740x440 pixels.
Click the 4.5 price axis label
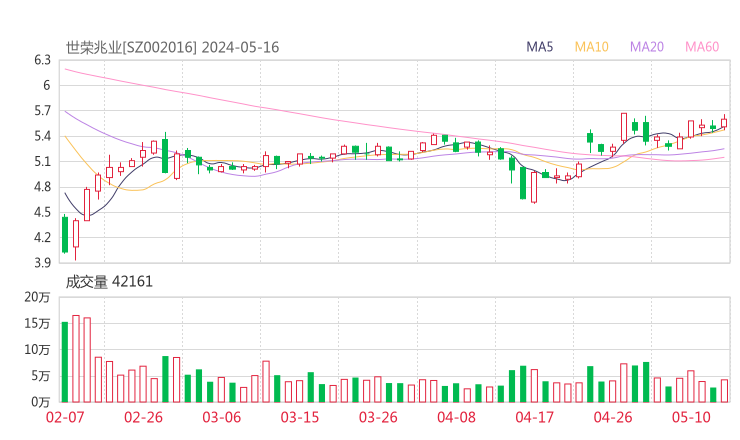tap(42, 212)
